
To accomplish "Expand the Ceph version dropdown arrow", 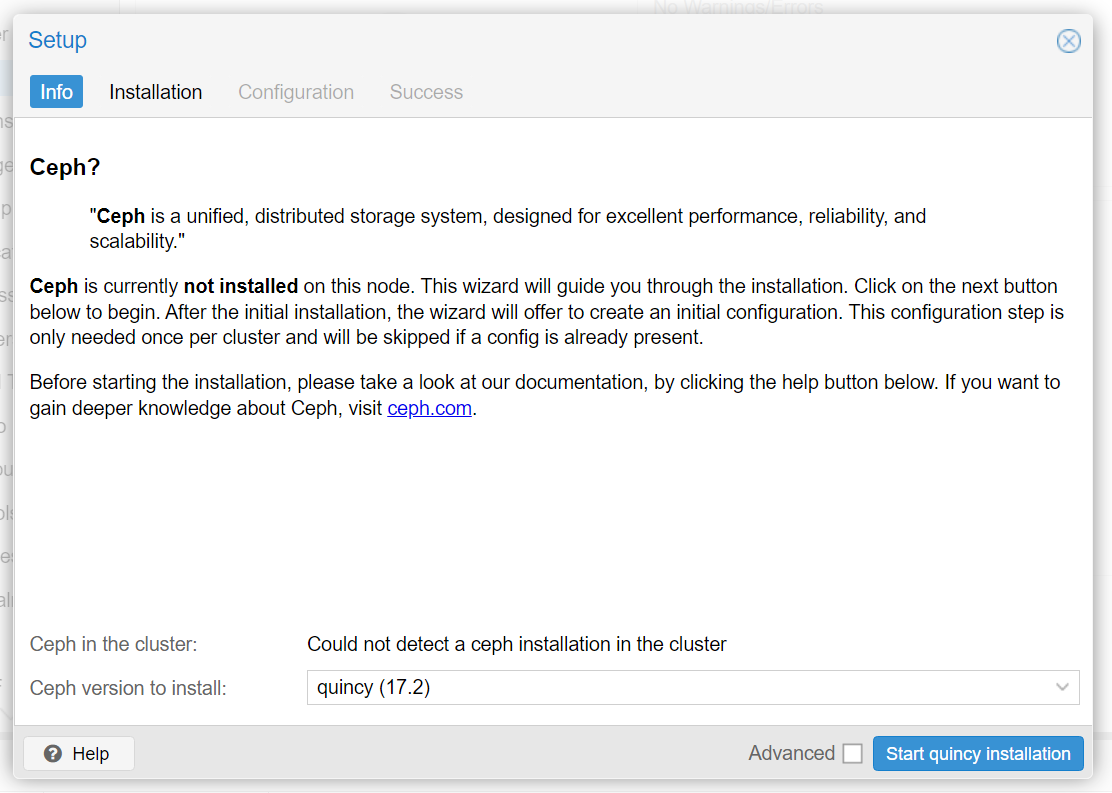I will click(x=1062, y=688).
